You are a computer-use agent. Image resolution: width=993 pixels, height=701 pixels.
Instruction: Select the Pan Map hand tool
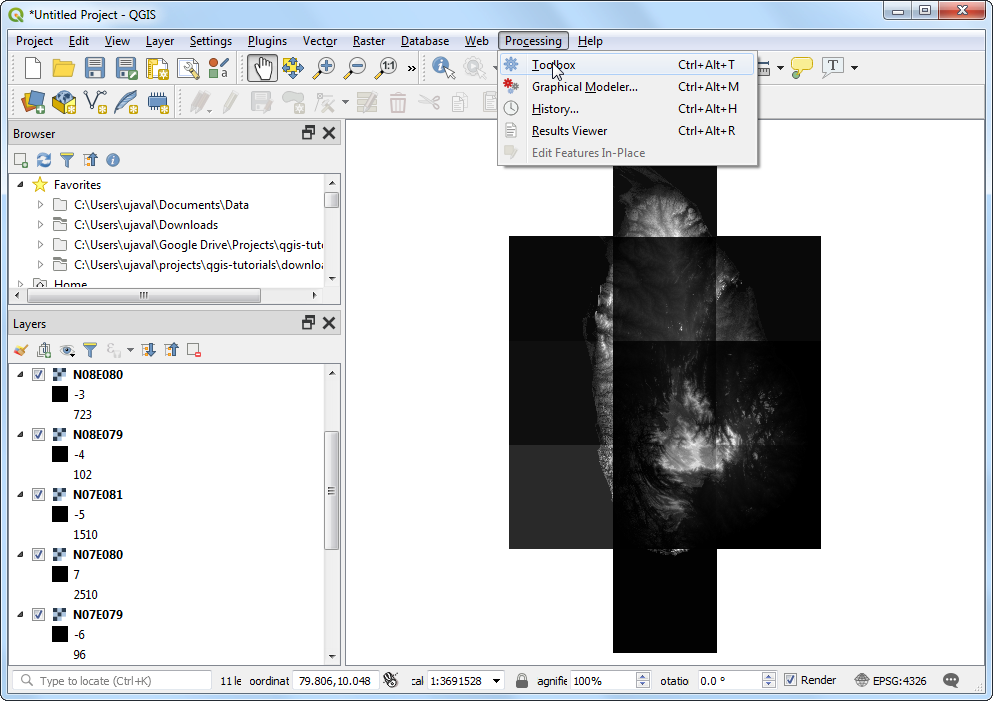pos(262,68)
